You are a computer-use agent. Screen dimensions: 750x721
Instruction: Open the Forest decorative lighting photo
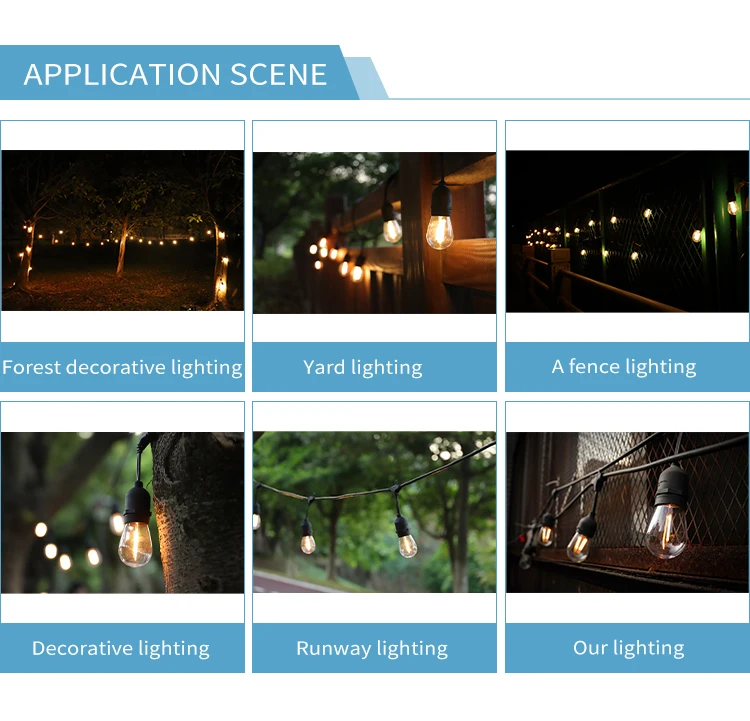[x=122, y=231]
